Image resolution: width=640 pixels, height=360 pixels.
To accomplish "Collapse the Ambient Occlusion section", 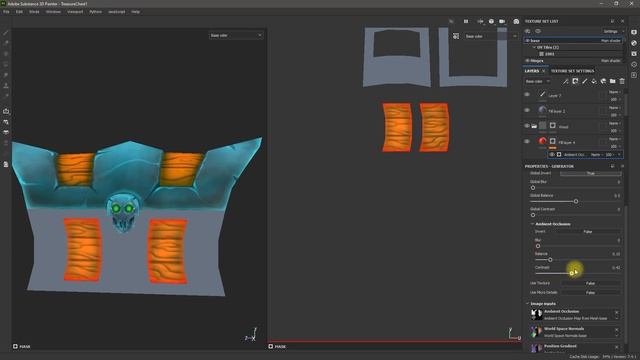I will [x=533, y=224].
